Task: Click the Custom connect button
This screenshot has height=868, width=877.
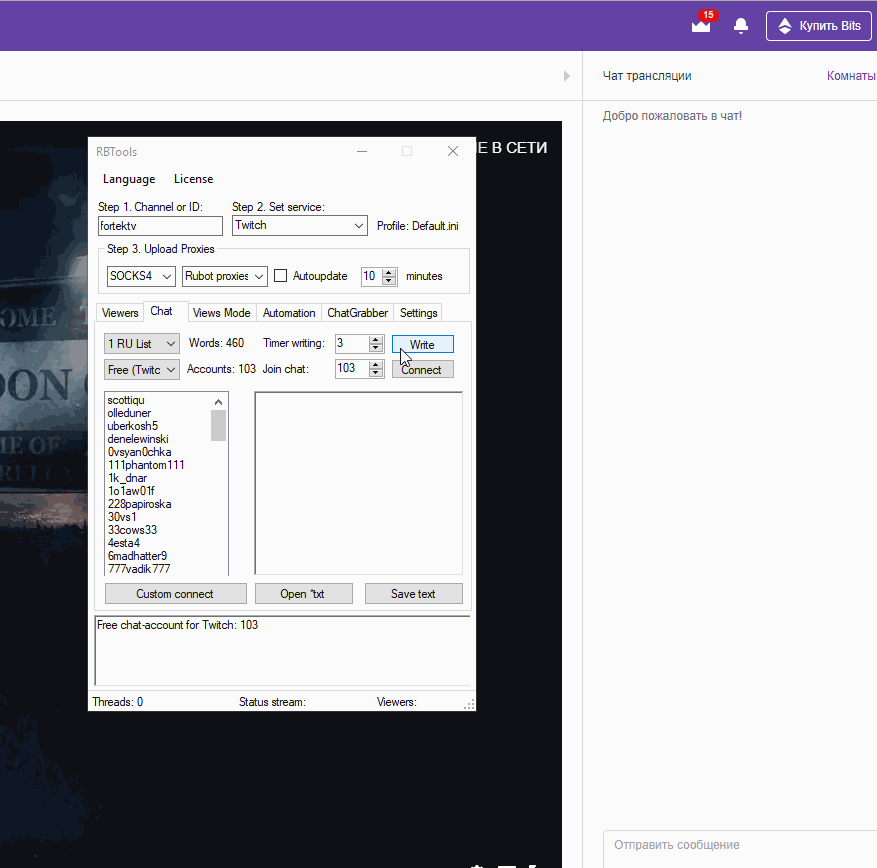Action: pyautogui.click(x=175, y=594)
